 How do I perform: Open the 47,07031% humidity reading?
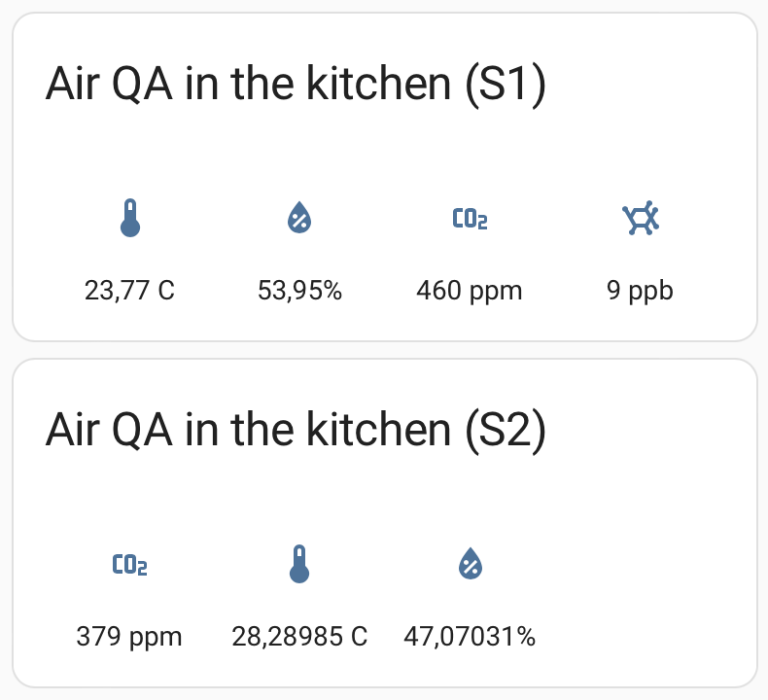coord(470,637)
